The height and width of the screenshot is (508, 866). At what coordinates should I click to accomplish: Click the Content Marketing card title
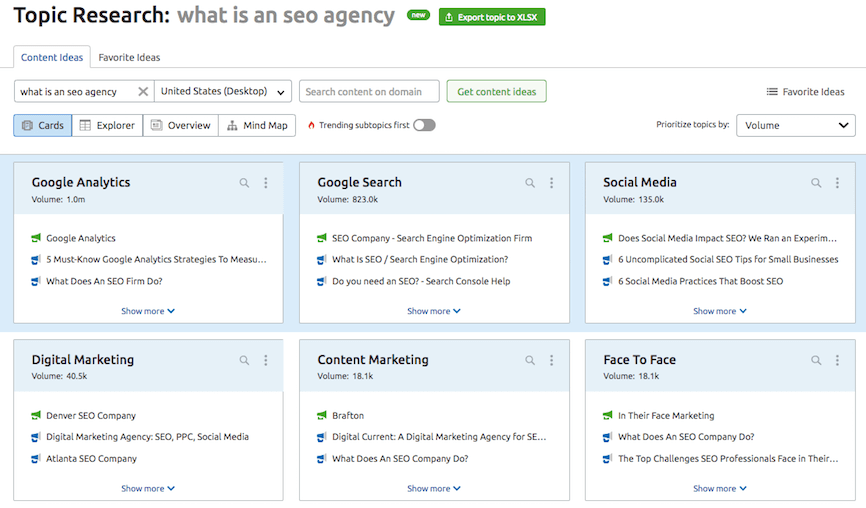(x=373, y=359)
